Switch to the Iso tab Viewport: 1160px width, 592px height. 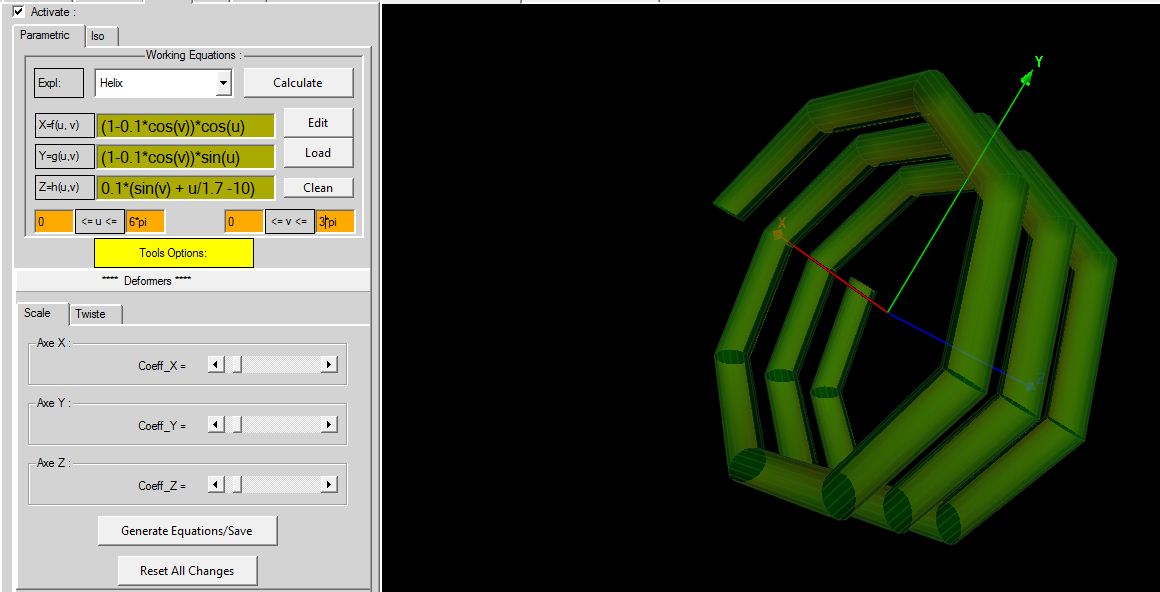pos(98,36)
